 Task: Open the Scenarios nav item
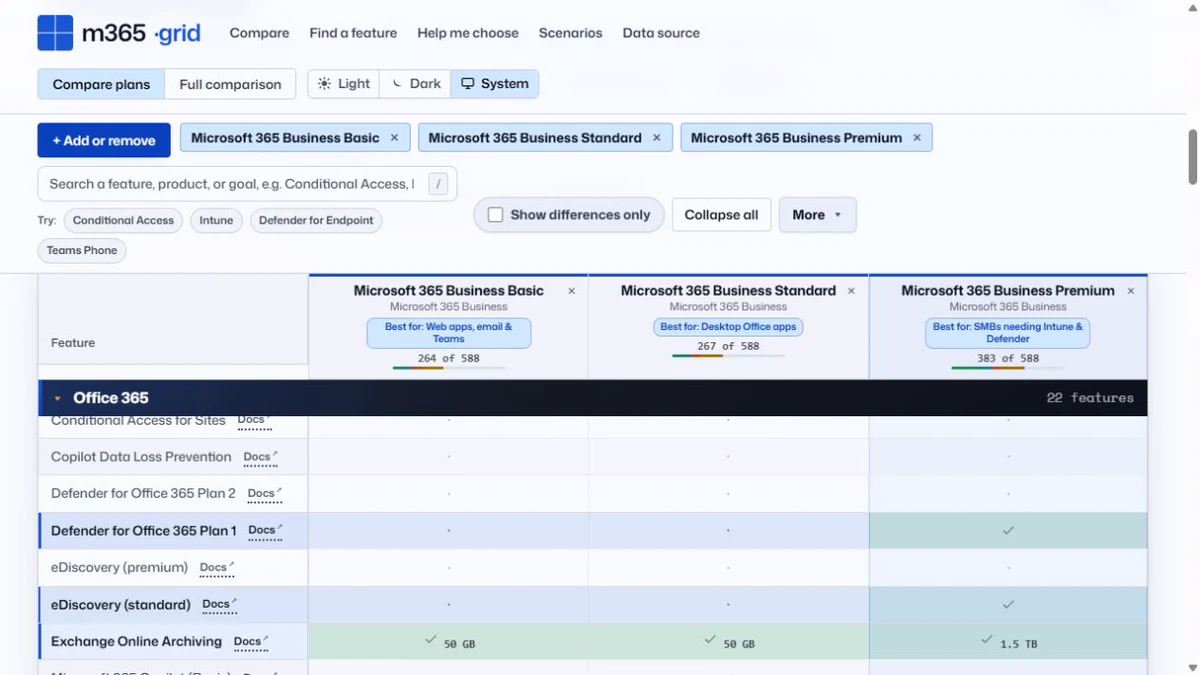pos(570,33)
